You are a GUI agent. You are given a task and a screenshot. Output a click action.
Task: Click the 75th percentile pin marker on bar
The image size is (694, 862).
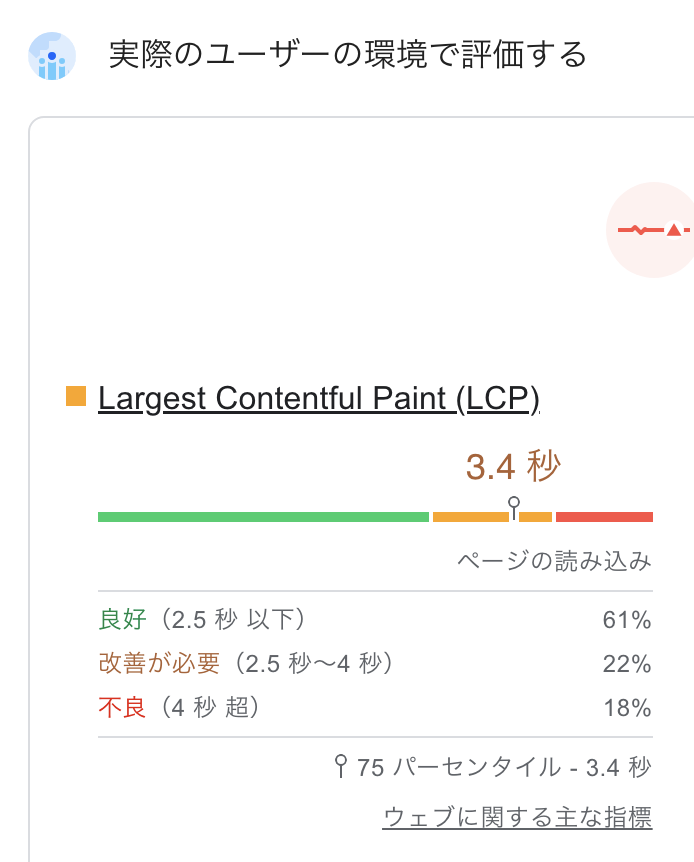[514, 508]
